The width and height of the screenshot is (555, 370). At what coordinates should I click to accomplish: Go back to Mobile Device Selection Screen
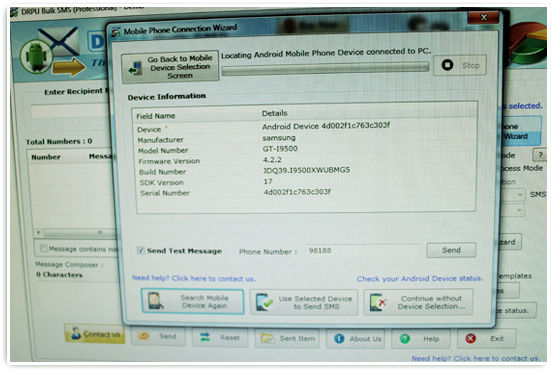click(x=170, y=67)
